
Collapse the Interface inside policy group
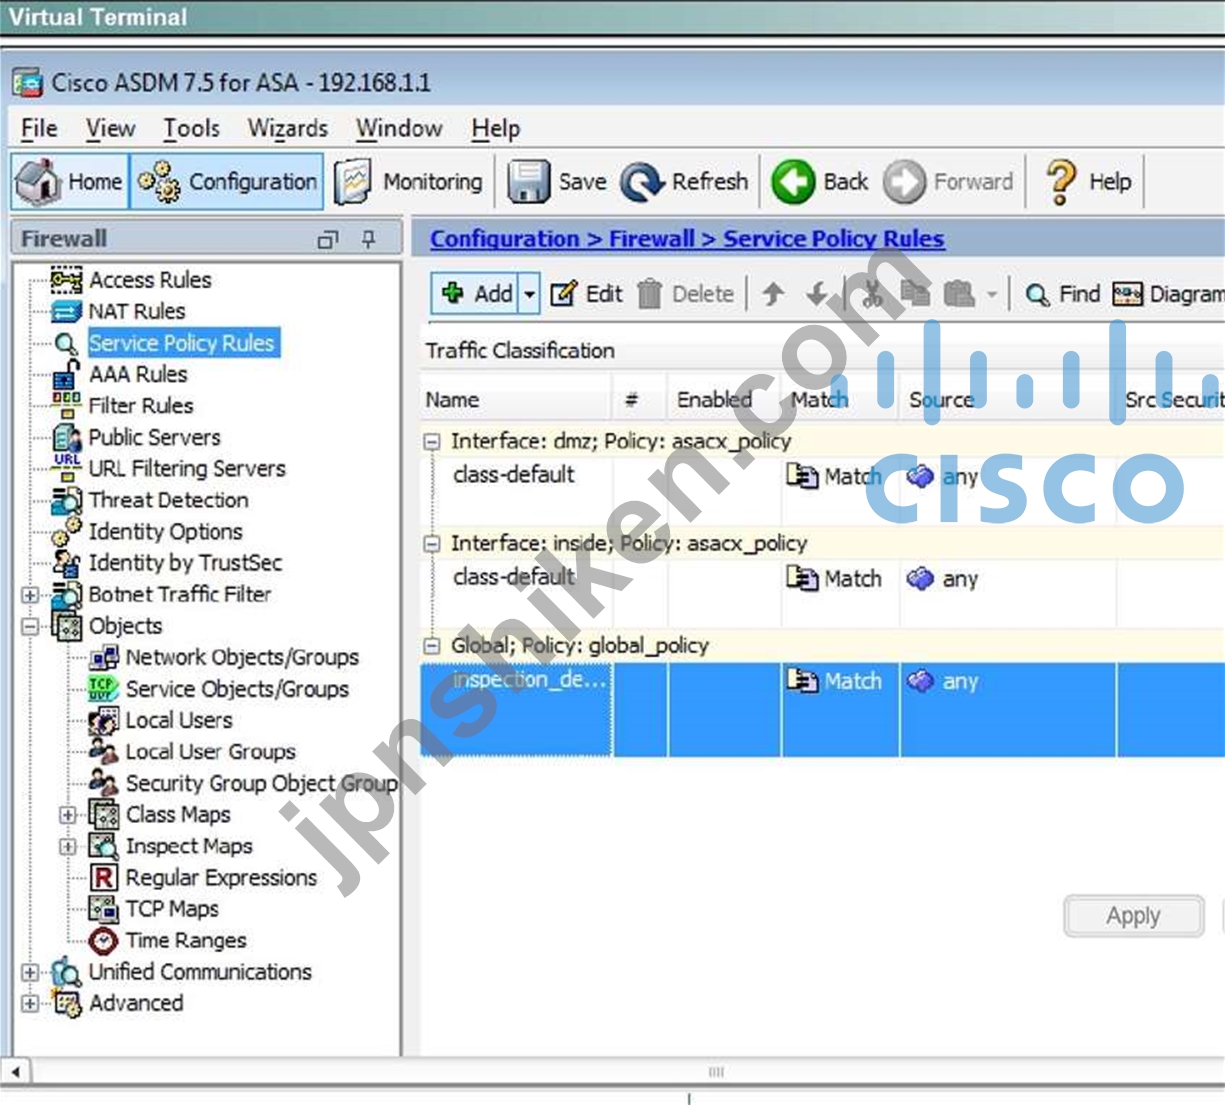[x=432, y=544]
